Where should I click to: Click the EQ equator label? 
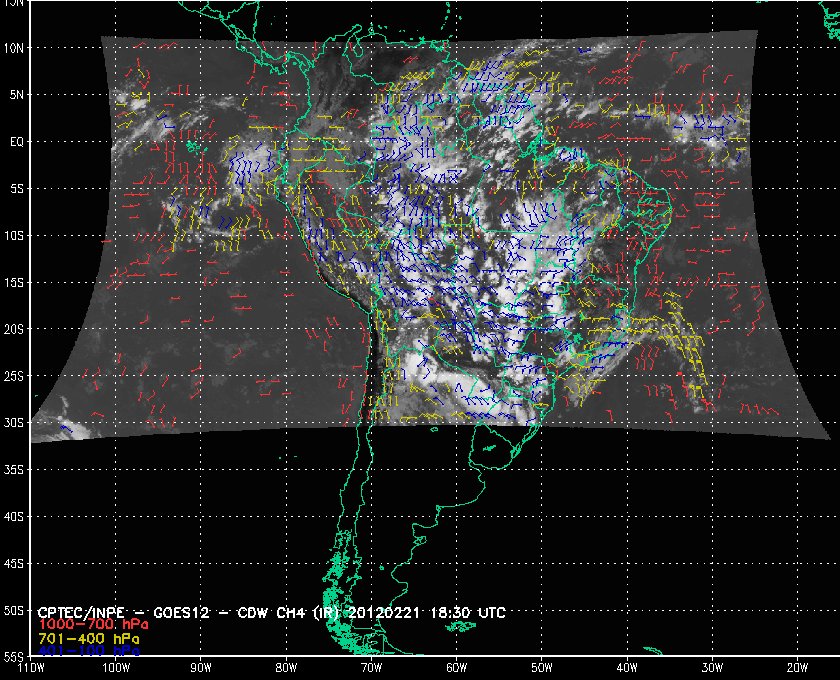(17, 142)
